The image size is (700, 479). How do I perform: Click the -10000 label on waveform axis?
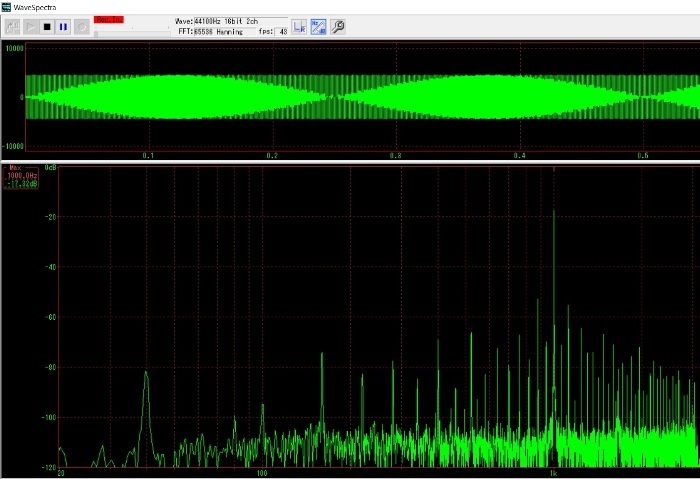[x=13, y=146]
